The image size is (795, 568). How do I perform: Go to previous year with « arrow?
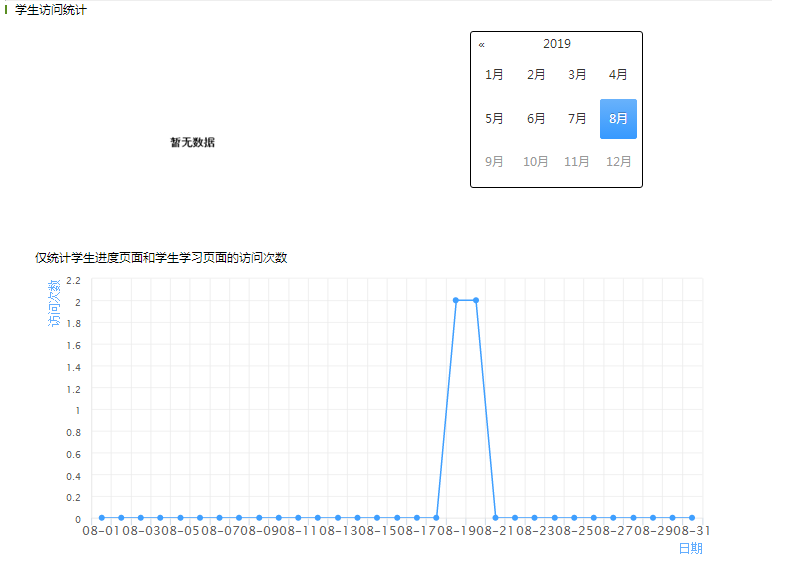click(482, 45)
